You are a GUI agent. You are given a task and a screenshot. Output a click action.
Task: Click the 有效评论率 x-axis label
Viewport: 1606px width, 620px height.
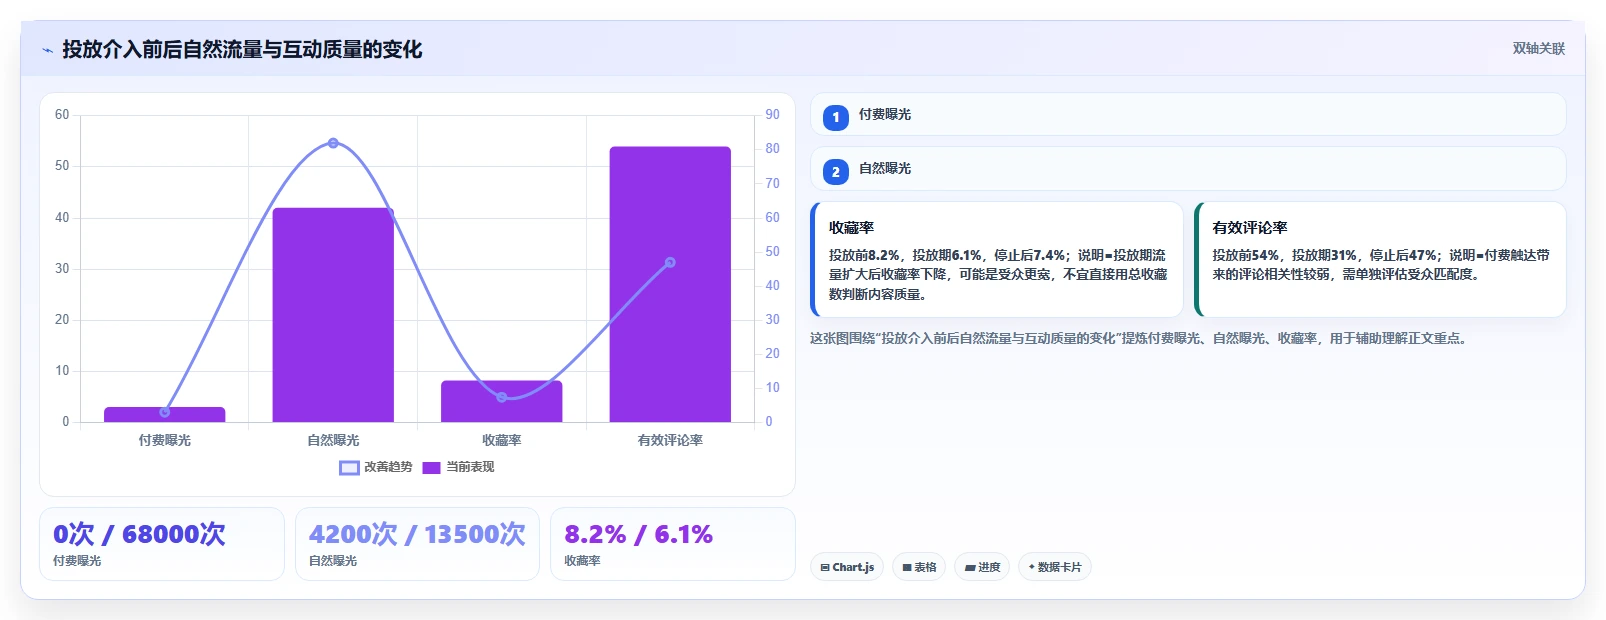[670, 440]
